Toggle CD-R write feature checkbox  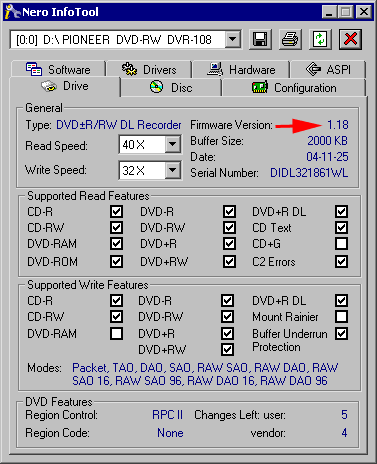coord(116,300)
